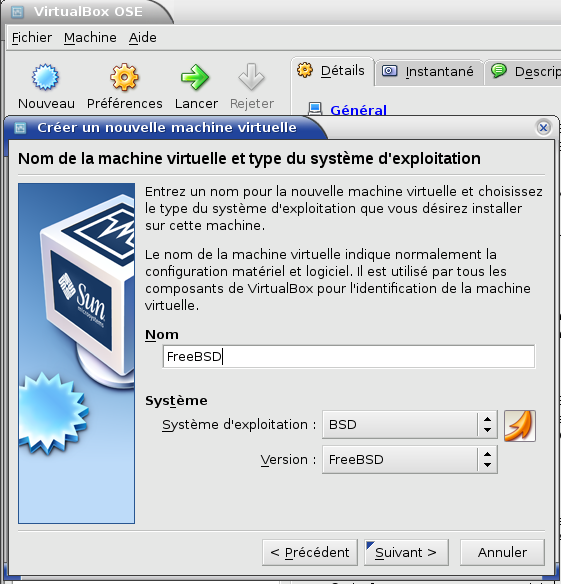
Task: Click inside the Nom text field
Action: [349, 356]
